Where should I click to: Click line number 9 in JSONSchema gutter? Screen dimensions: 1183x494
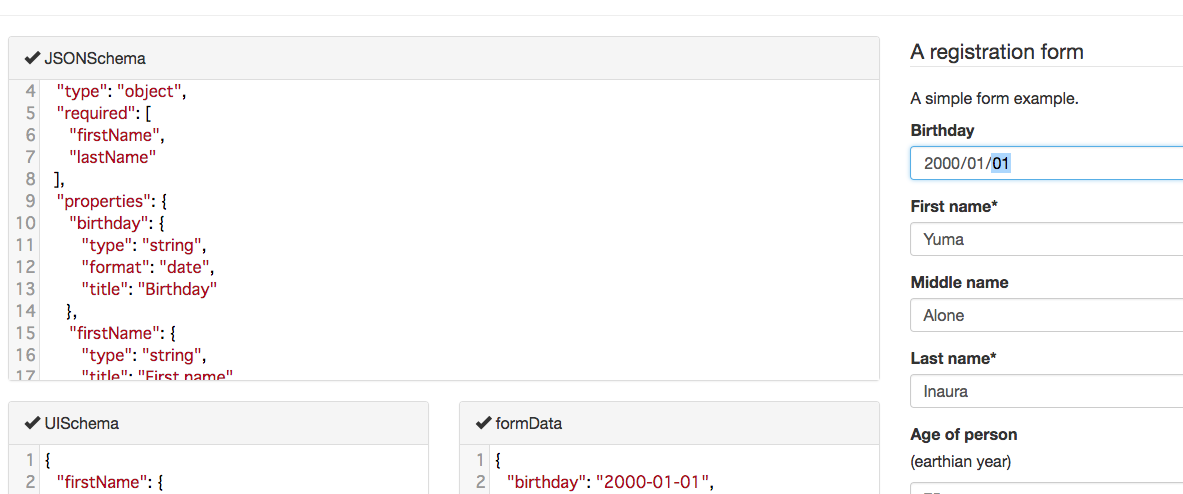pos(29,201)
